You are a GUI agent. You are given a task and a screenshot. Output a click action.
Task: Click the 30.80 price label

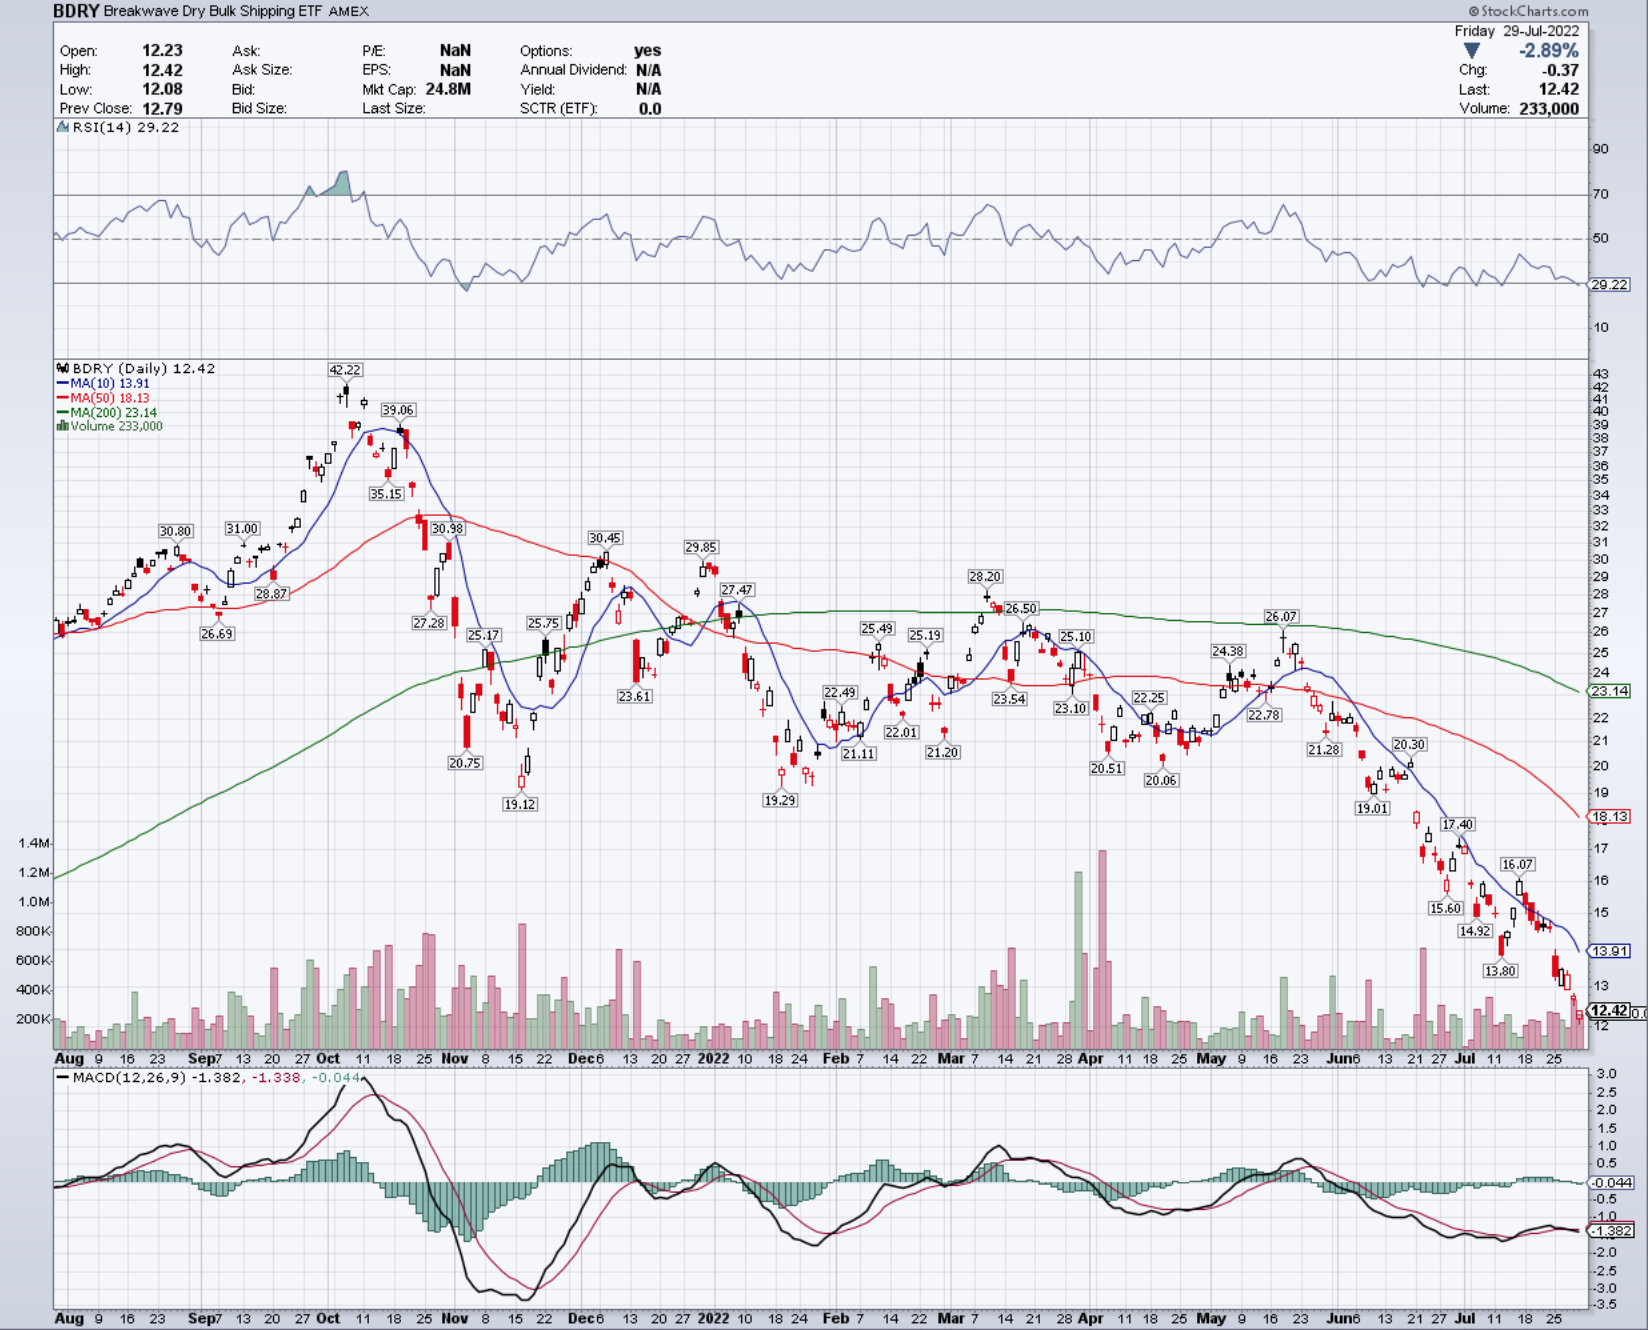click(175, 531)
